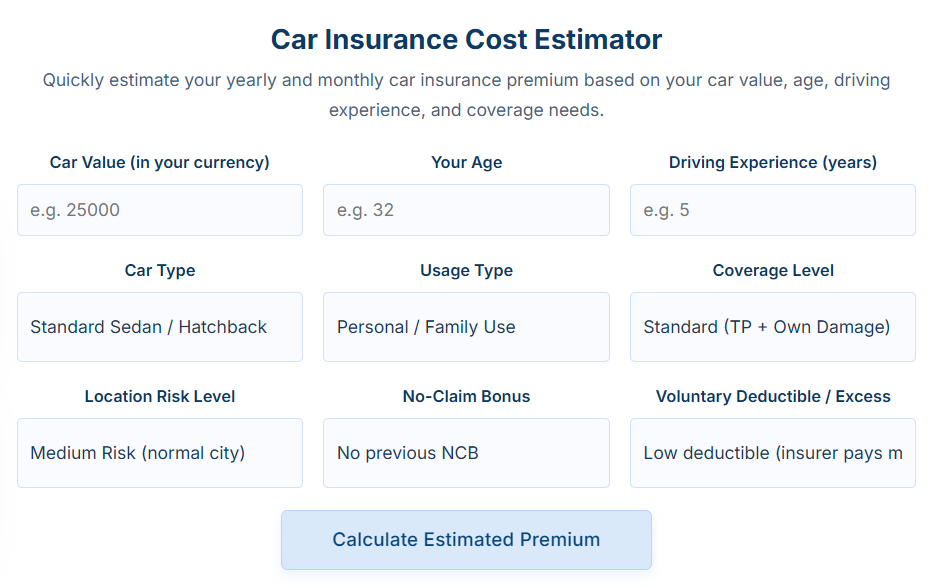The height and width of the screenshot is (588, 937).
Task: Click the No previous NCB selector
Action: point(466,453)
